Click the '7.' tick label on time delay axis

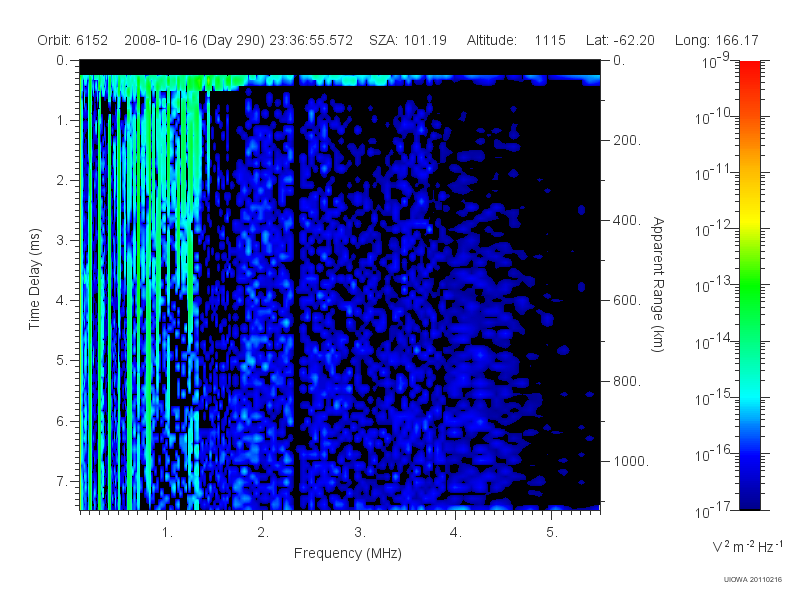[x=62, y=481]
